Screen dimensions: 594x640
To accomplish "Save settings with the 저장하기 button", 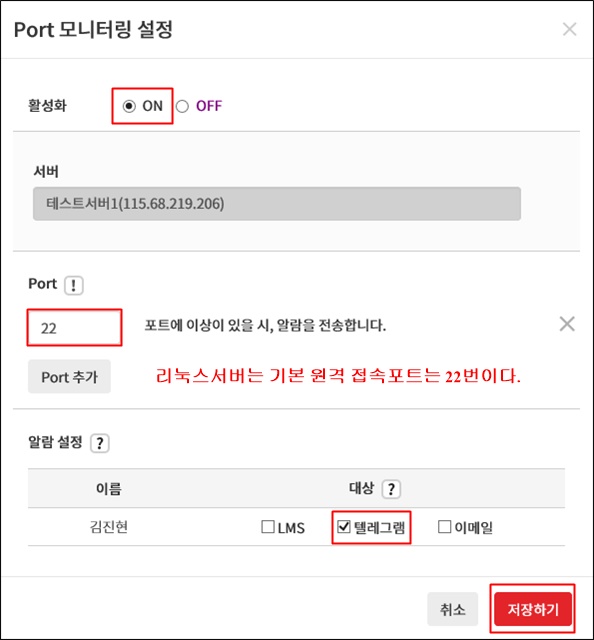I will click(x=533, y=609).
